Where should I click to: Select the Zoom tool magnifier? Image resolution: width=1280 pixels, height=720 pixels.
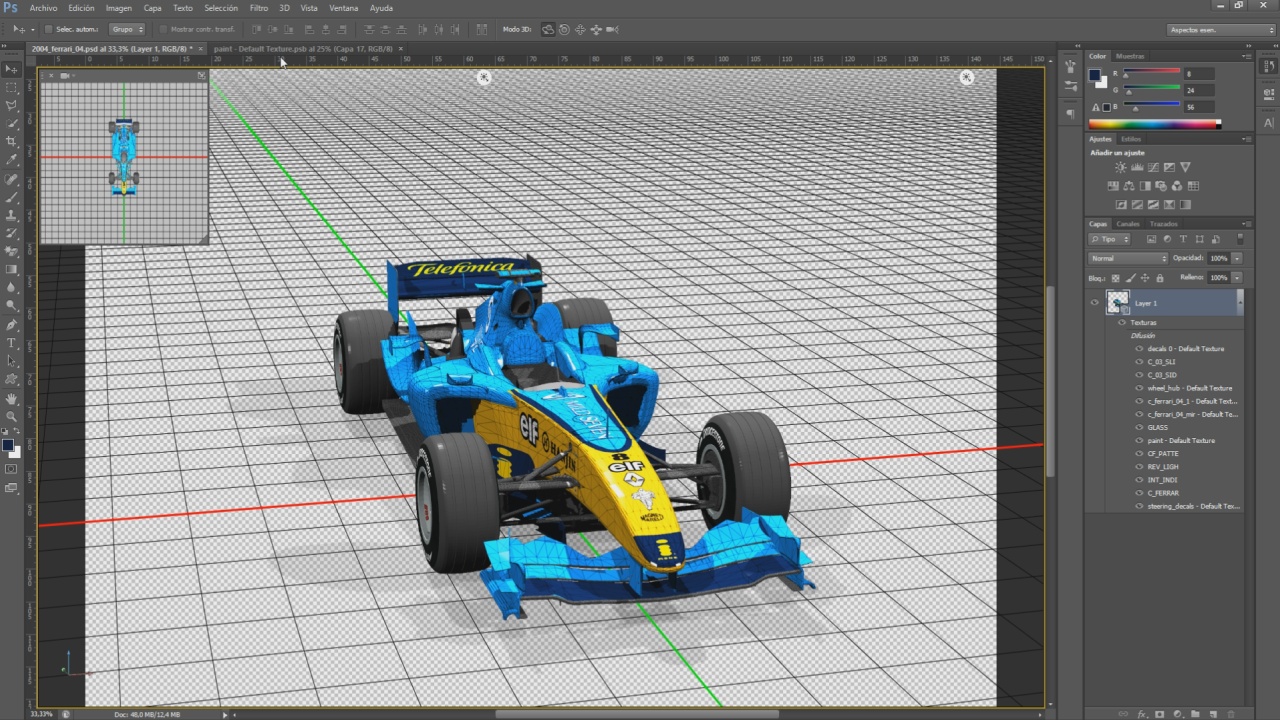coord(12,416)
